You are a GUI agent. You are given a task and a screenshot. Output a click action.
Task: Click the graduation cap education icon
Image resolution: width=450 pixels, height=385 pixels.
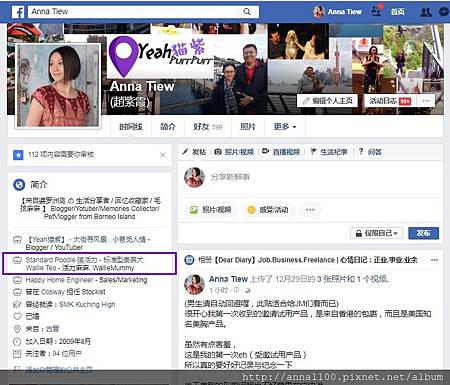(17, 304)
